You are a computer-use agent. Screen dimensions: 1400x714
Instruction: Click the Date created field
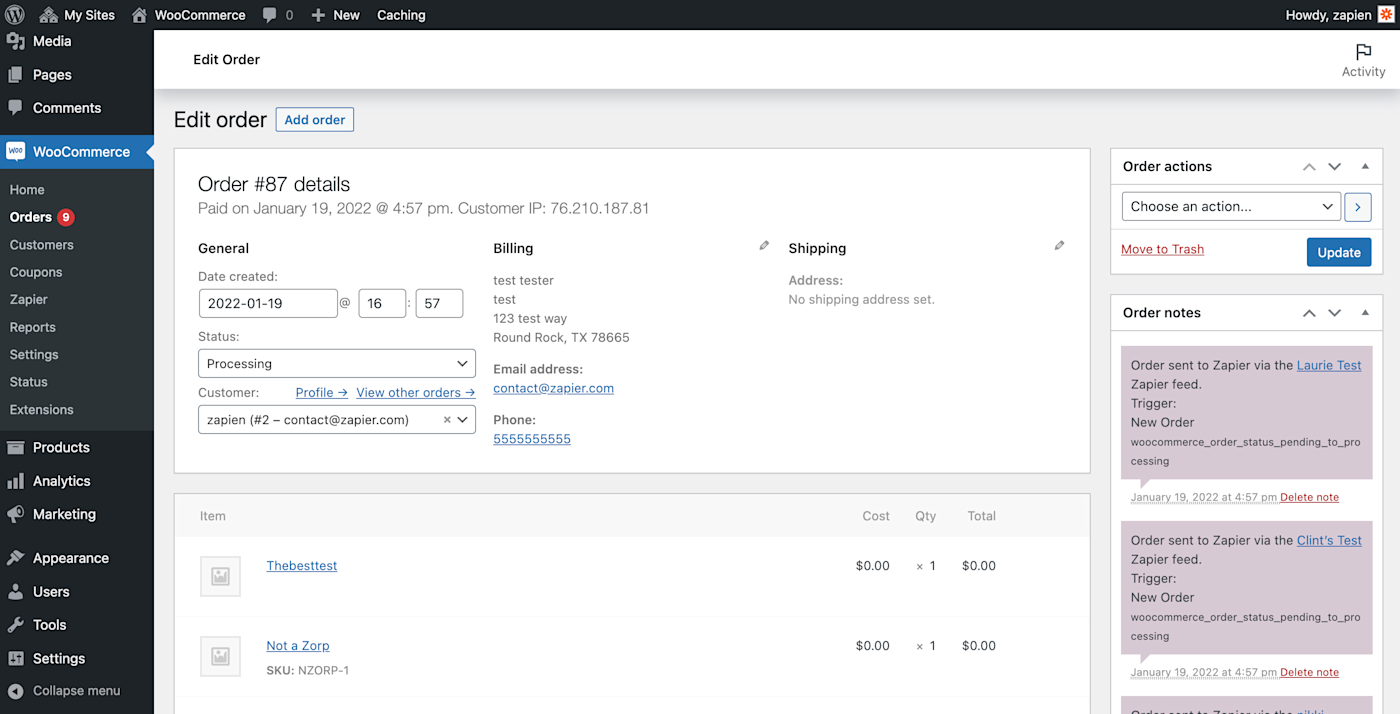click(x=268, y=304)
